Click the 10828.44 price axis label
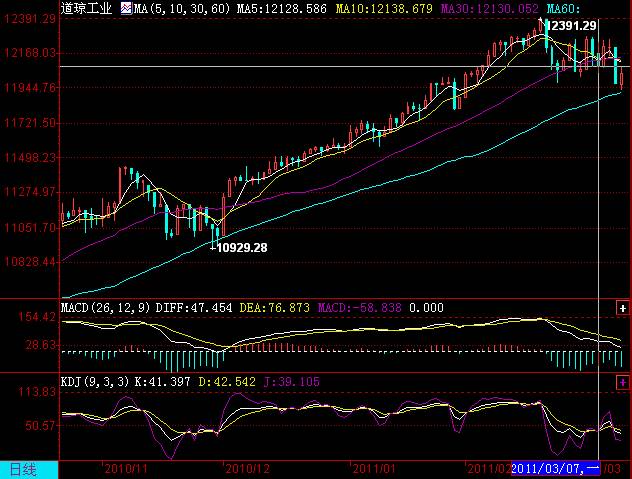 point(30,262)
